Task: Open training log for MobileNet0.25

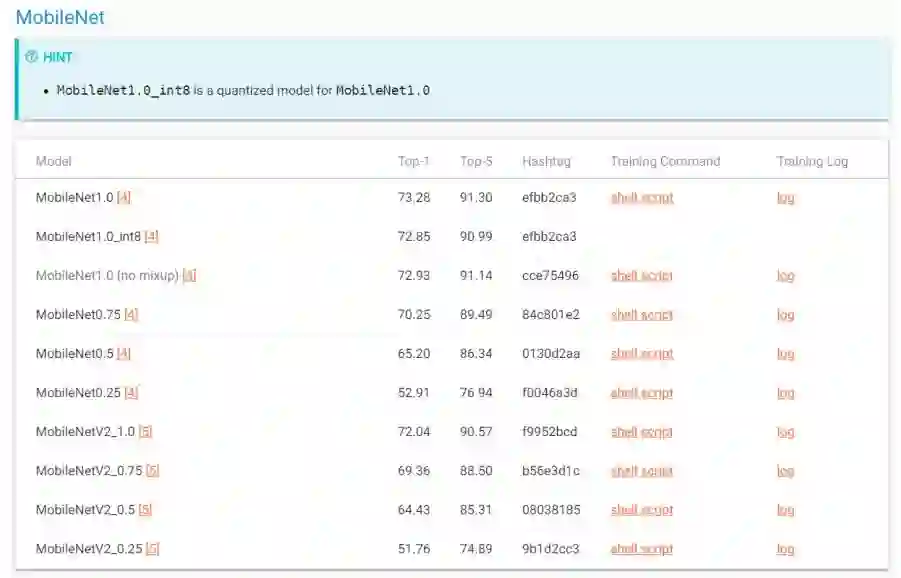Action: [785, 393]
